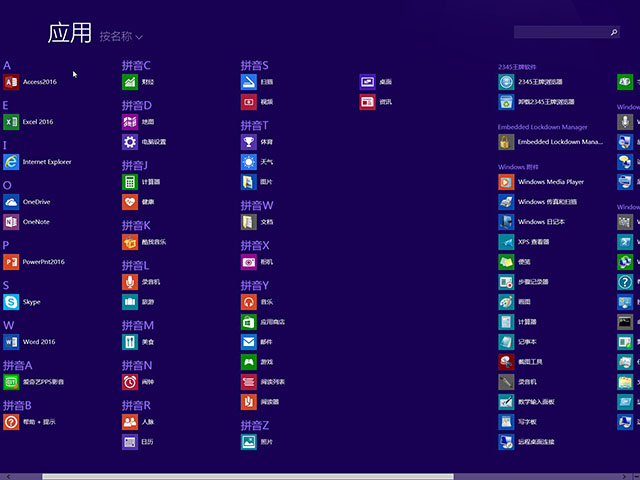This screenshot has width=640, height=480.
Task: Open the 酷我音乐 music app
Action: (144, 242)
